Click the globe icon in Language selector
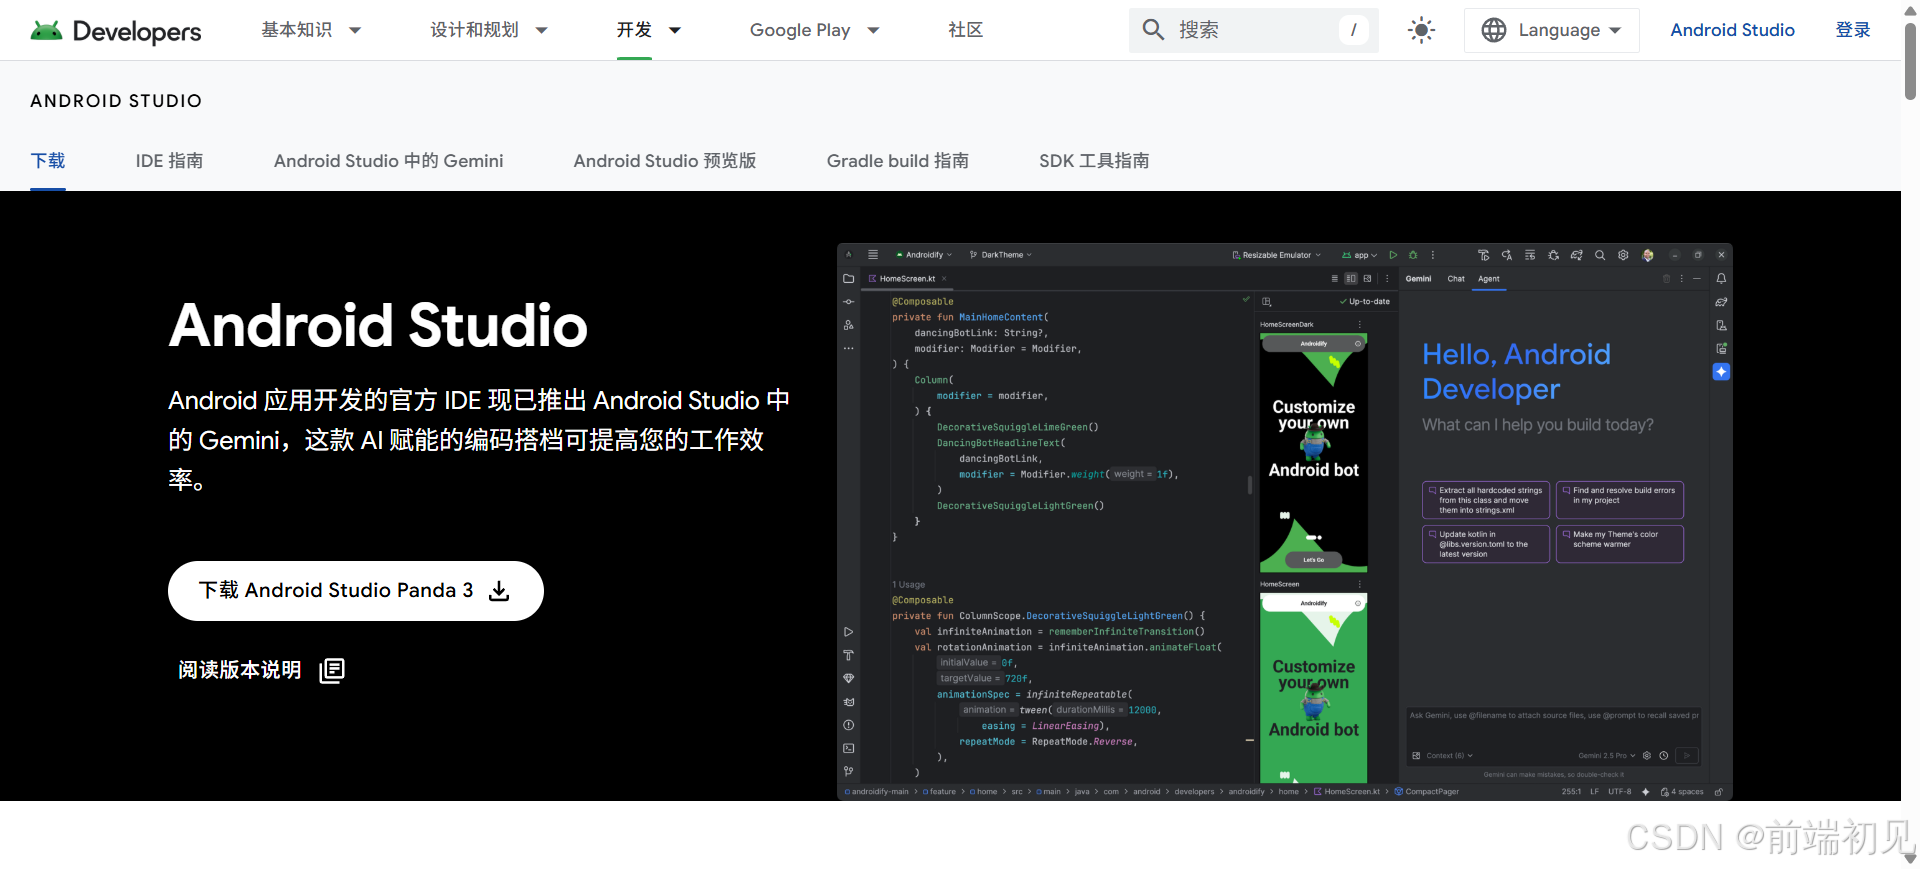 click(x=1494, y=30)
